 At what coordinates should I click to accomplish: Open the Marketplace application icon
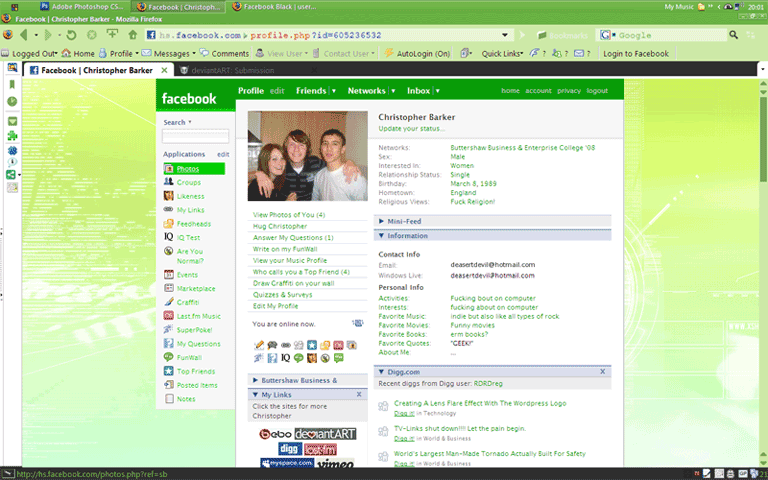point(168,288)
